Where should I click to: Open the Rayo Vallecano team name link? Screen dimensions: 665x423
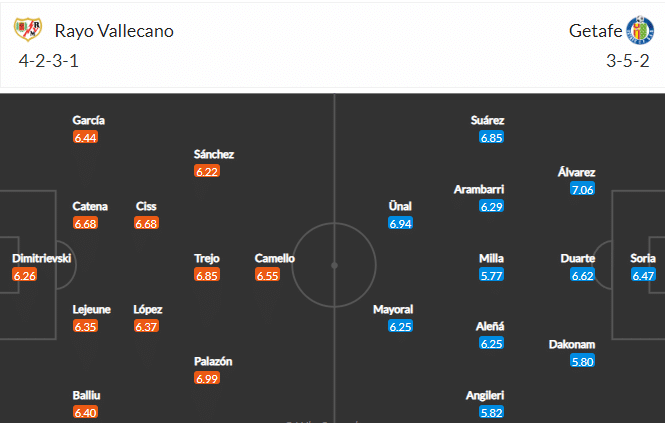pos(114,31)
